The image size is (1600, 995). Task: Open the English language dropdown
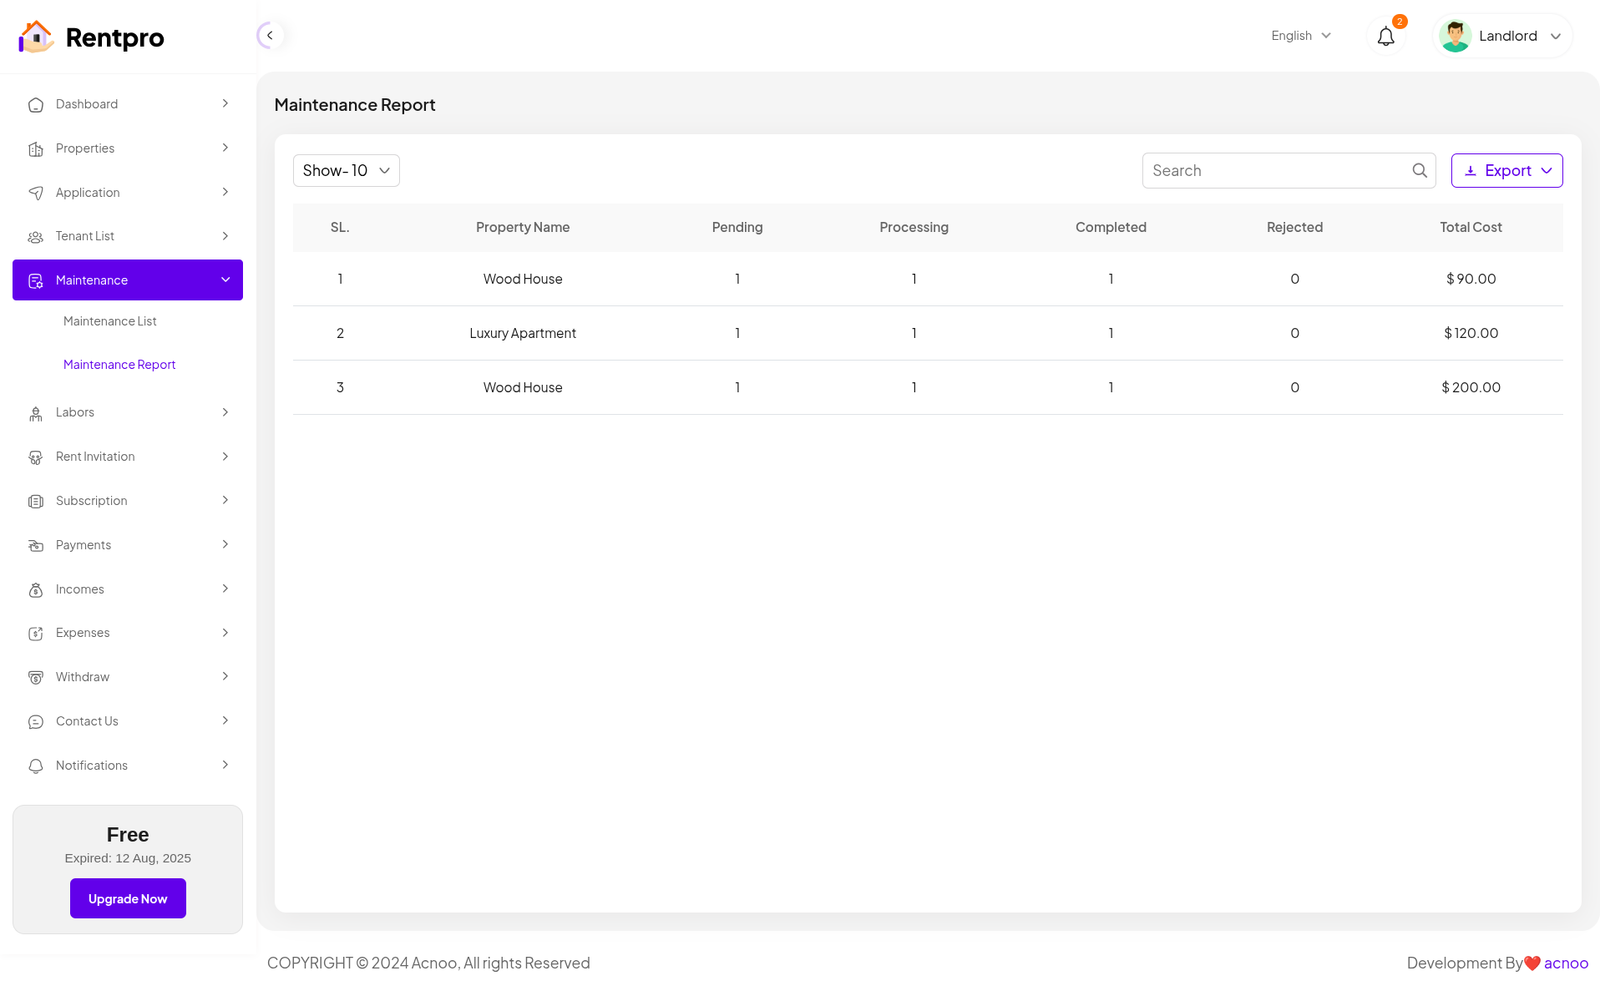(x=1300, y=36)
